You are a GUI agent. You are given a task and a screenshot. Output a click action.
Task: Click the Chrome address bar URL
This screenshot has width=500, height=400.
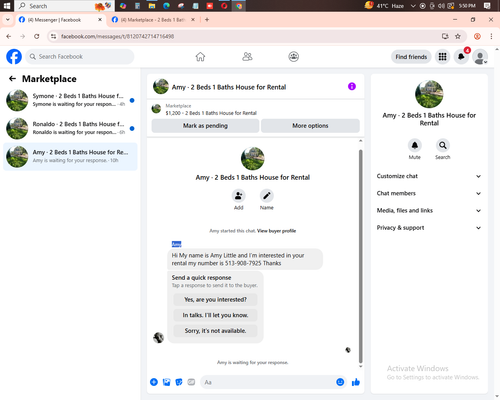click(x=117, y=36)
